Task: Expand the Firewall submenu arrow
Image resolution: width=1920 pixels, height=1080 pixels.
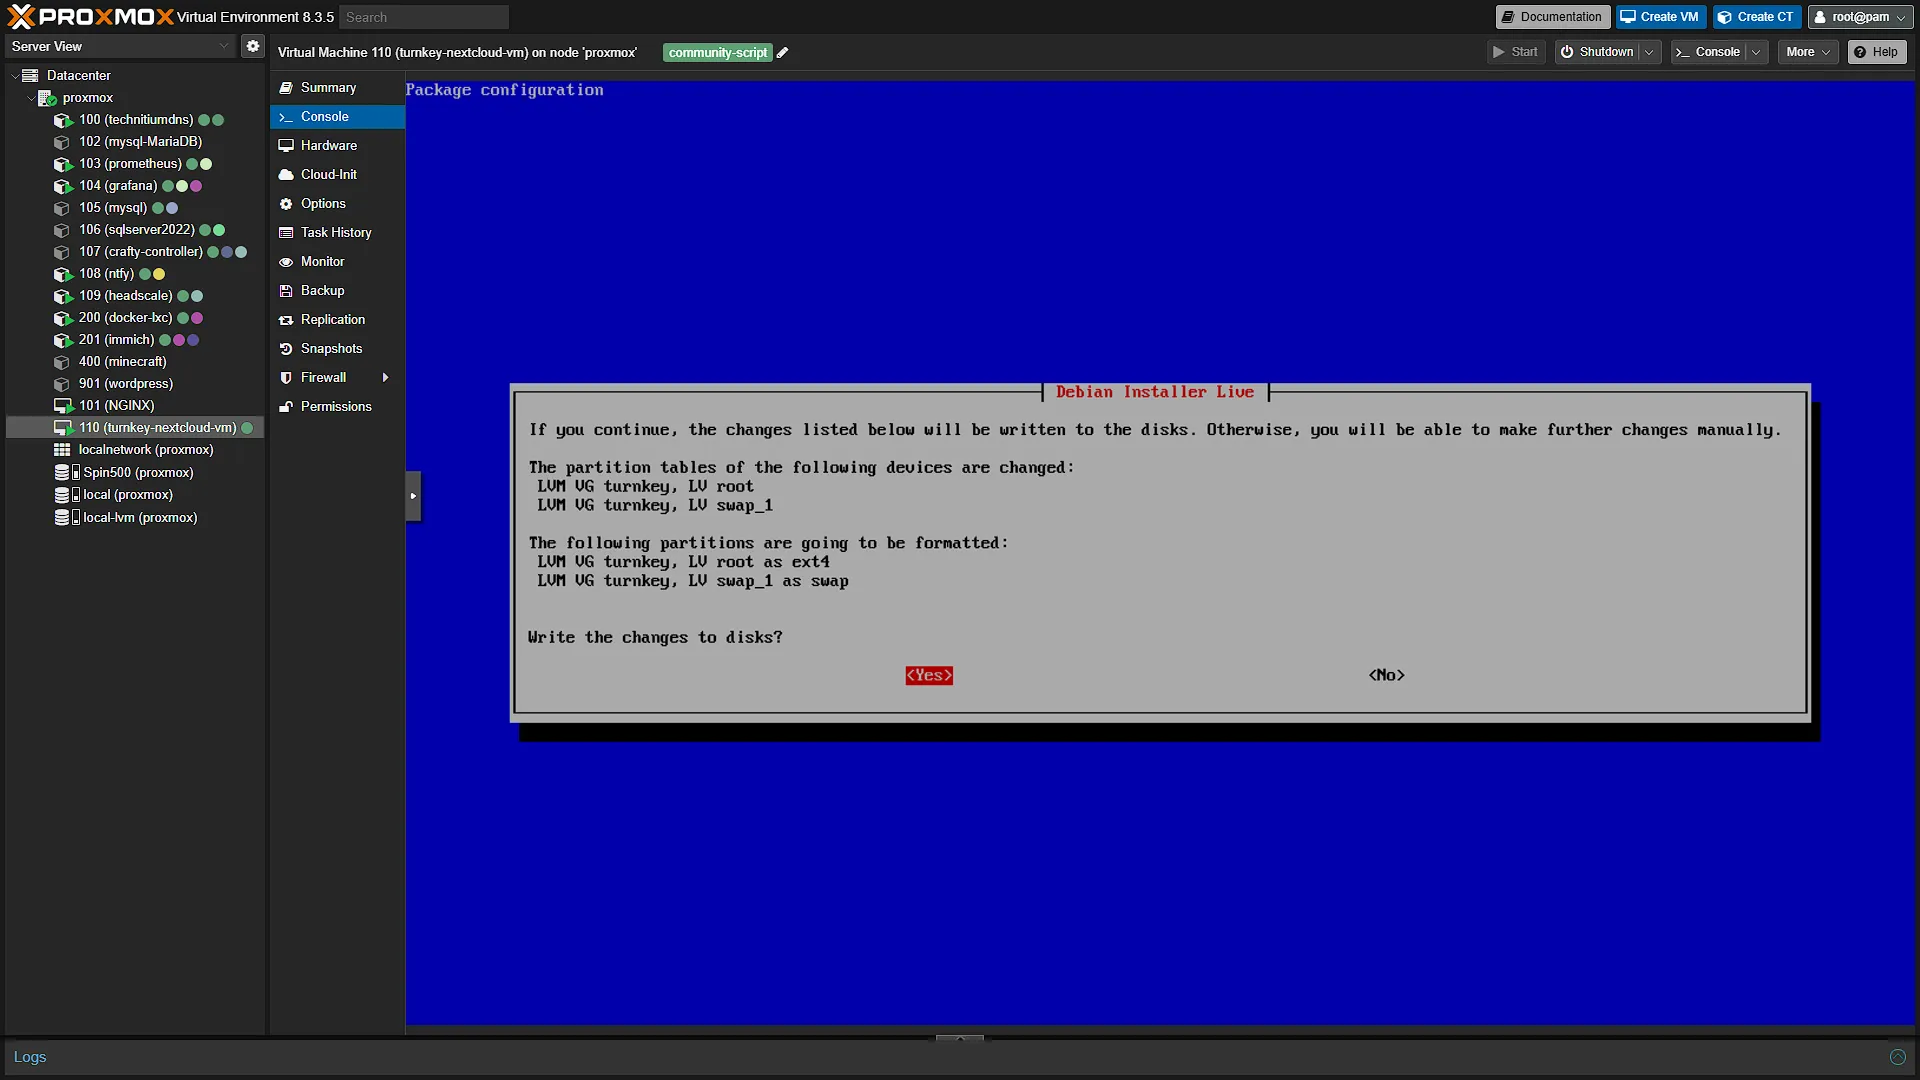Action: (x=385, y=378)
